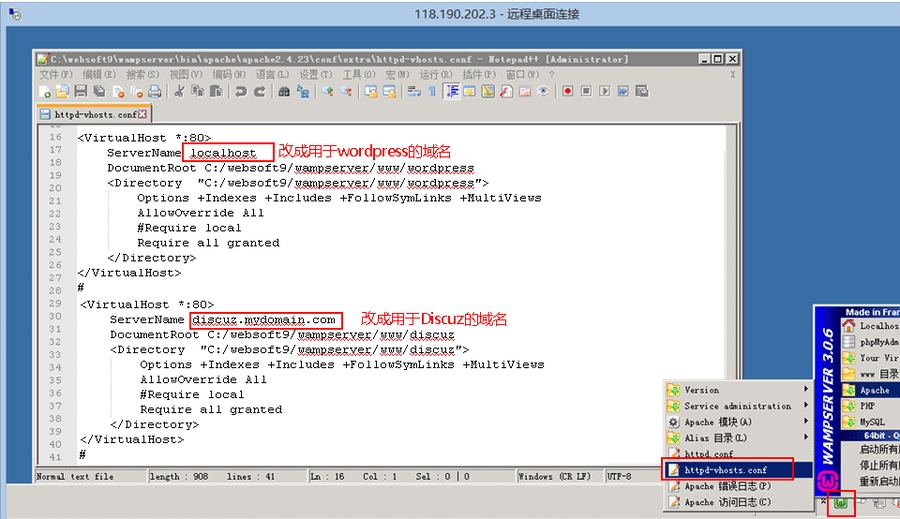
Task: Click the Cut scissors toolbar icon
Action: (179, 91)
